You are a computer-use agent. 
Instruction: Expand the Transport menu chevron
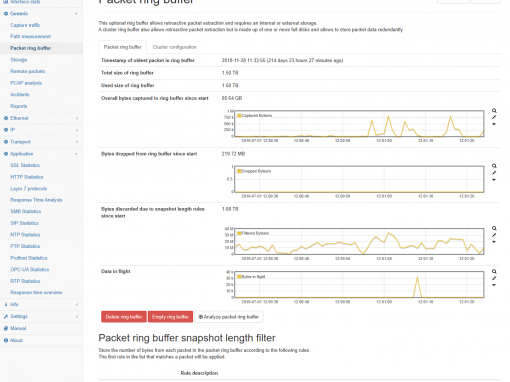[77, 142]
